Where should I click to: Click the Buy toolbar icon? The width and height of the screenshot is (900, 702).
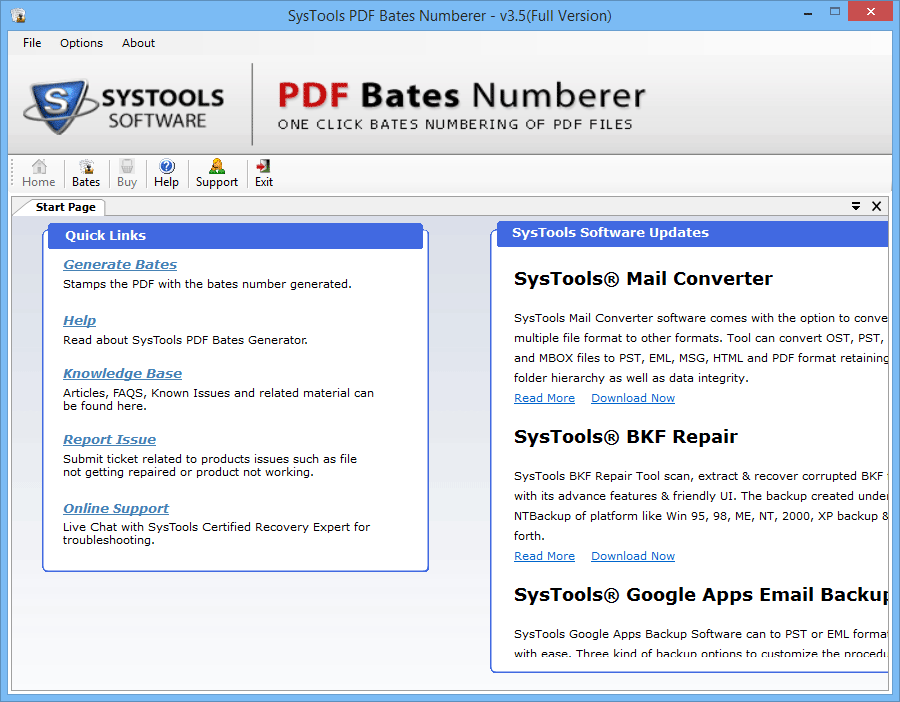pos(127,173)
